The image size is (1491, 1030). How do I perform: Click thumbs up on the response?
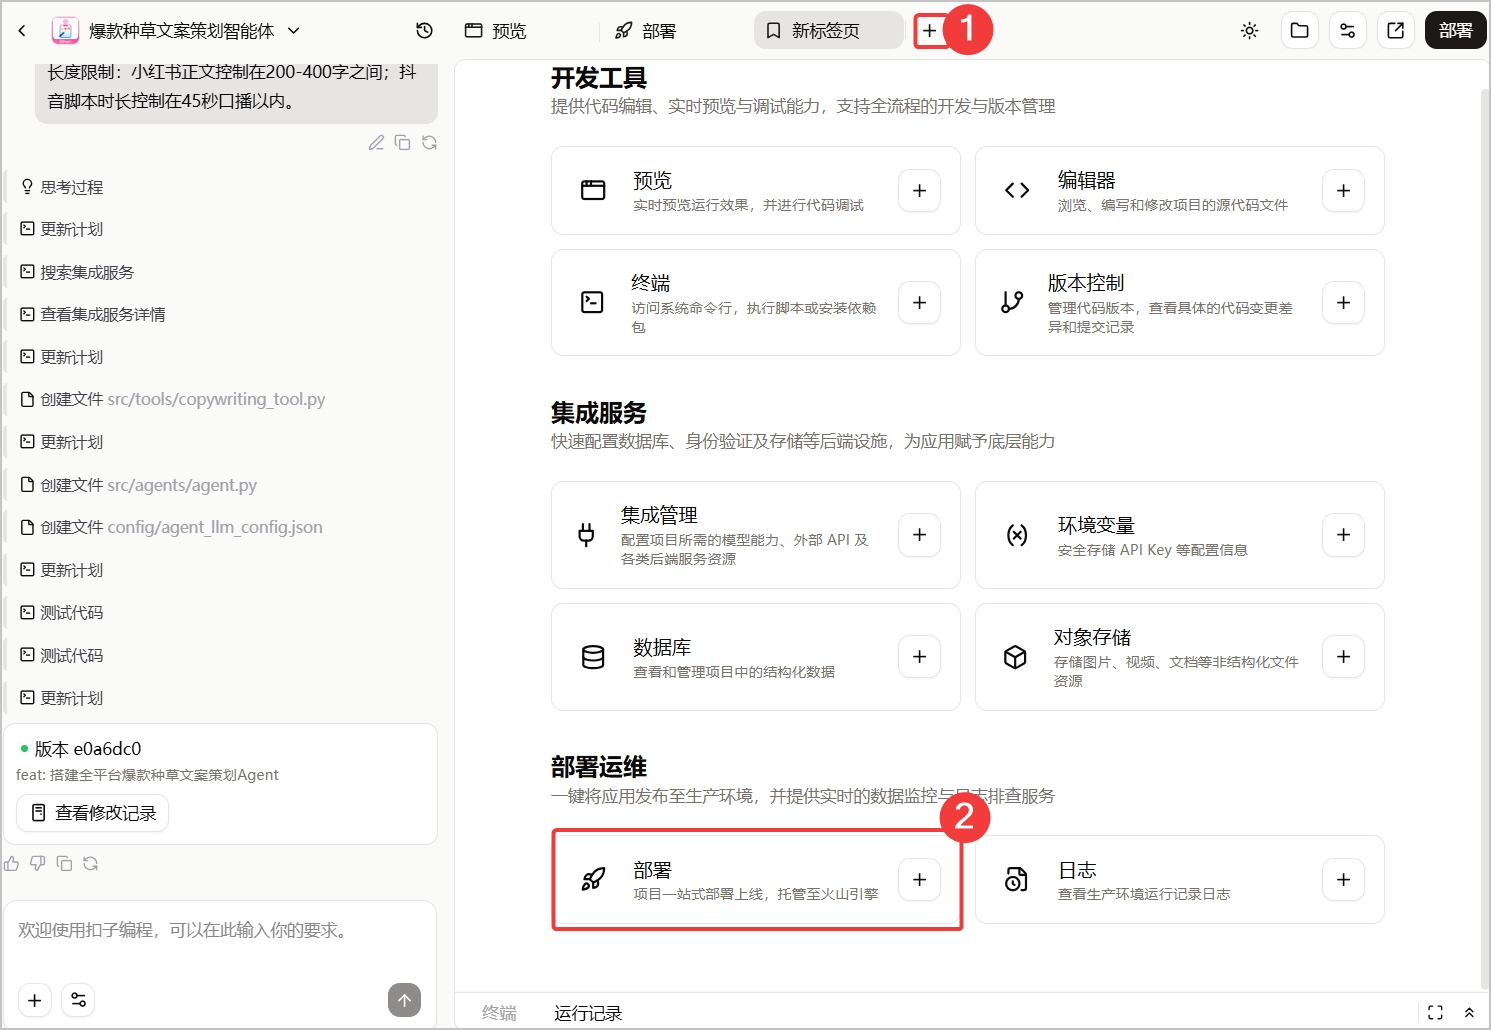point(12,863)
